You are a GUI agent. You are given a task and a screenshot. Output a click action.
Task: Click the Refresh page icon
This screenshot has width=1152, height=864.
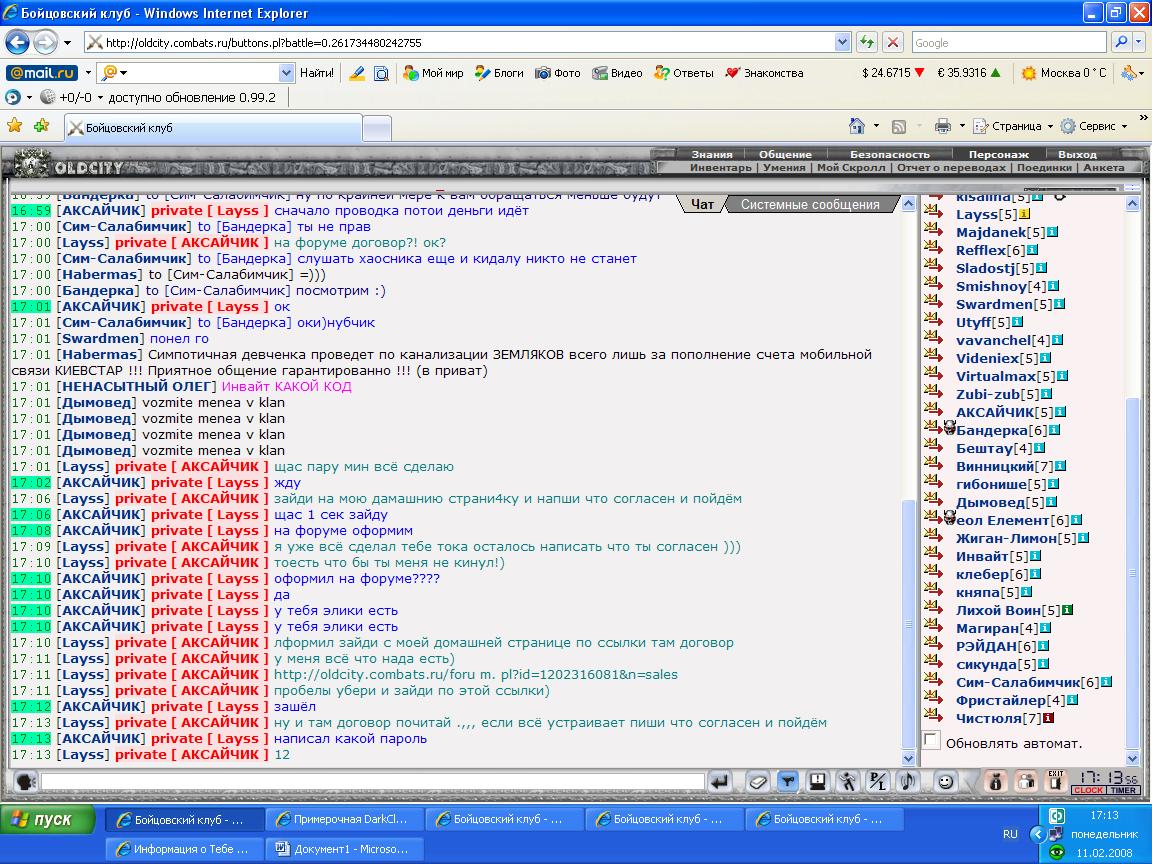pyautogui.click(x=867, y=43)
